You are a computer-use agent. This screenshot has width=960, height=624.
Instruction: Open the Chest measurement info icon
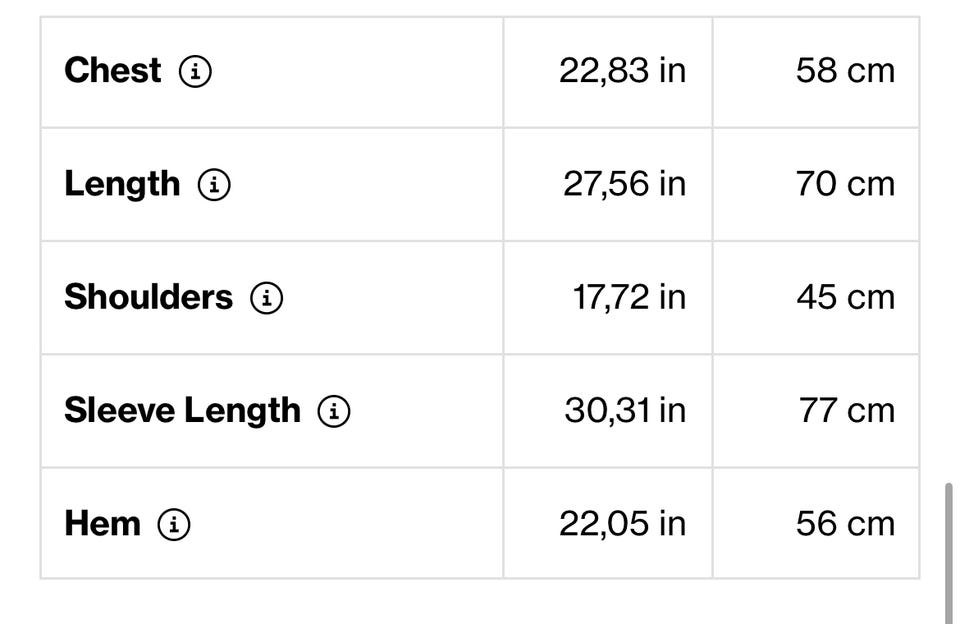tap(195, 71)
